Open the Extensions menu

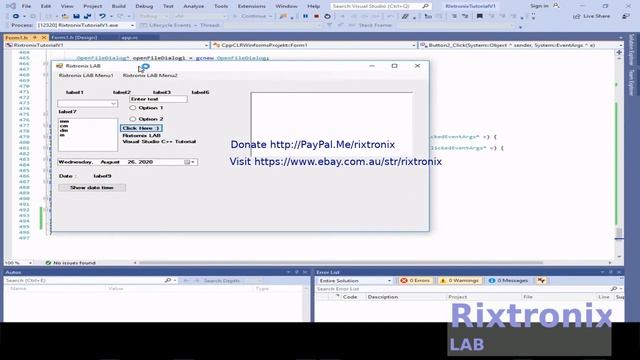(251, 6)
